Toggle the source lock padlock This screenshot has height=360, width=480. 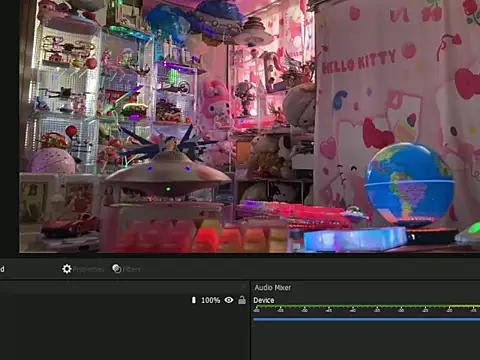[x=242, y=300]
